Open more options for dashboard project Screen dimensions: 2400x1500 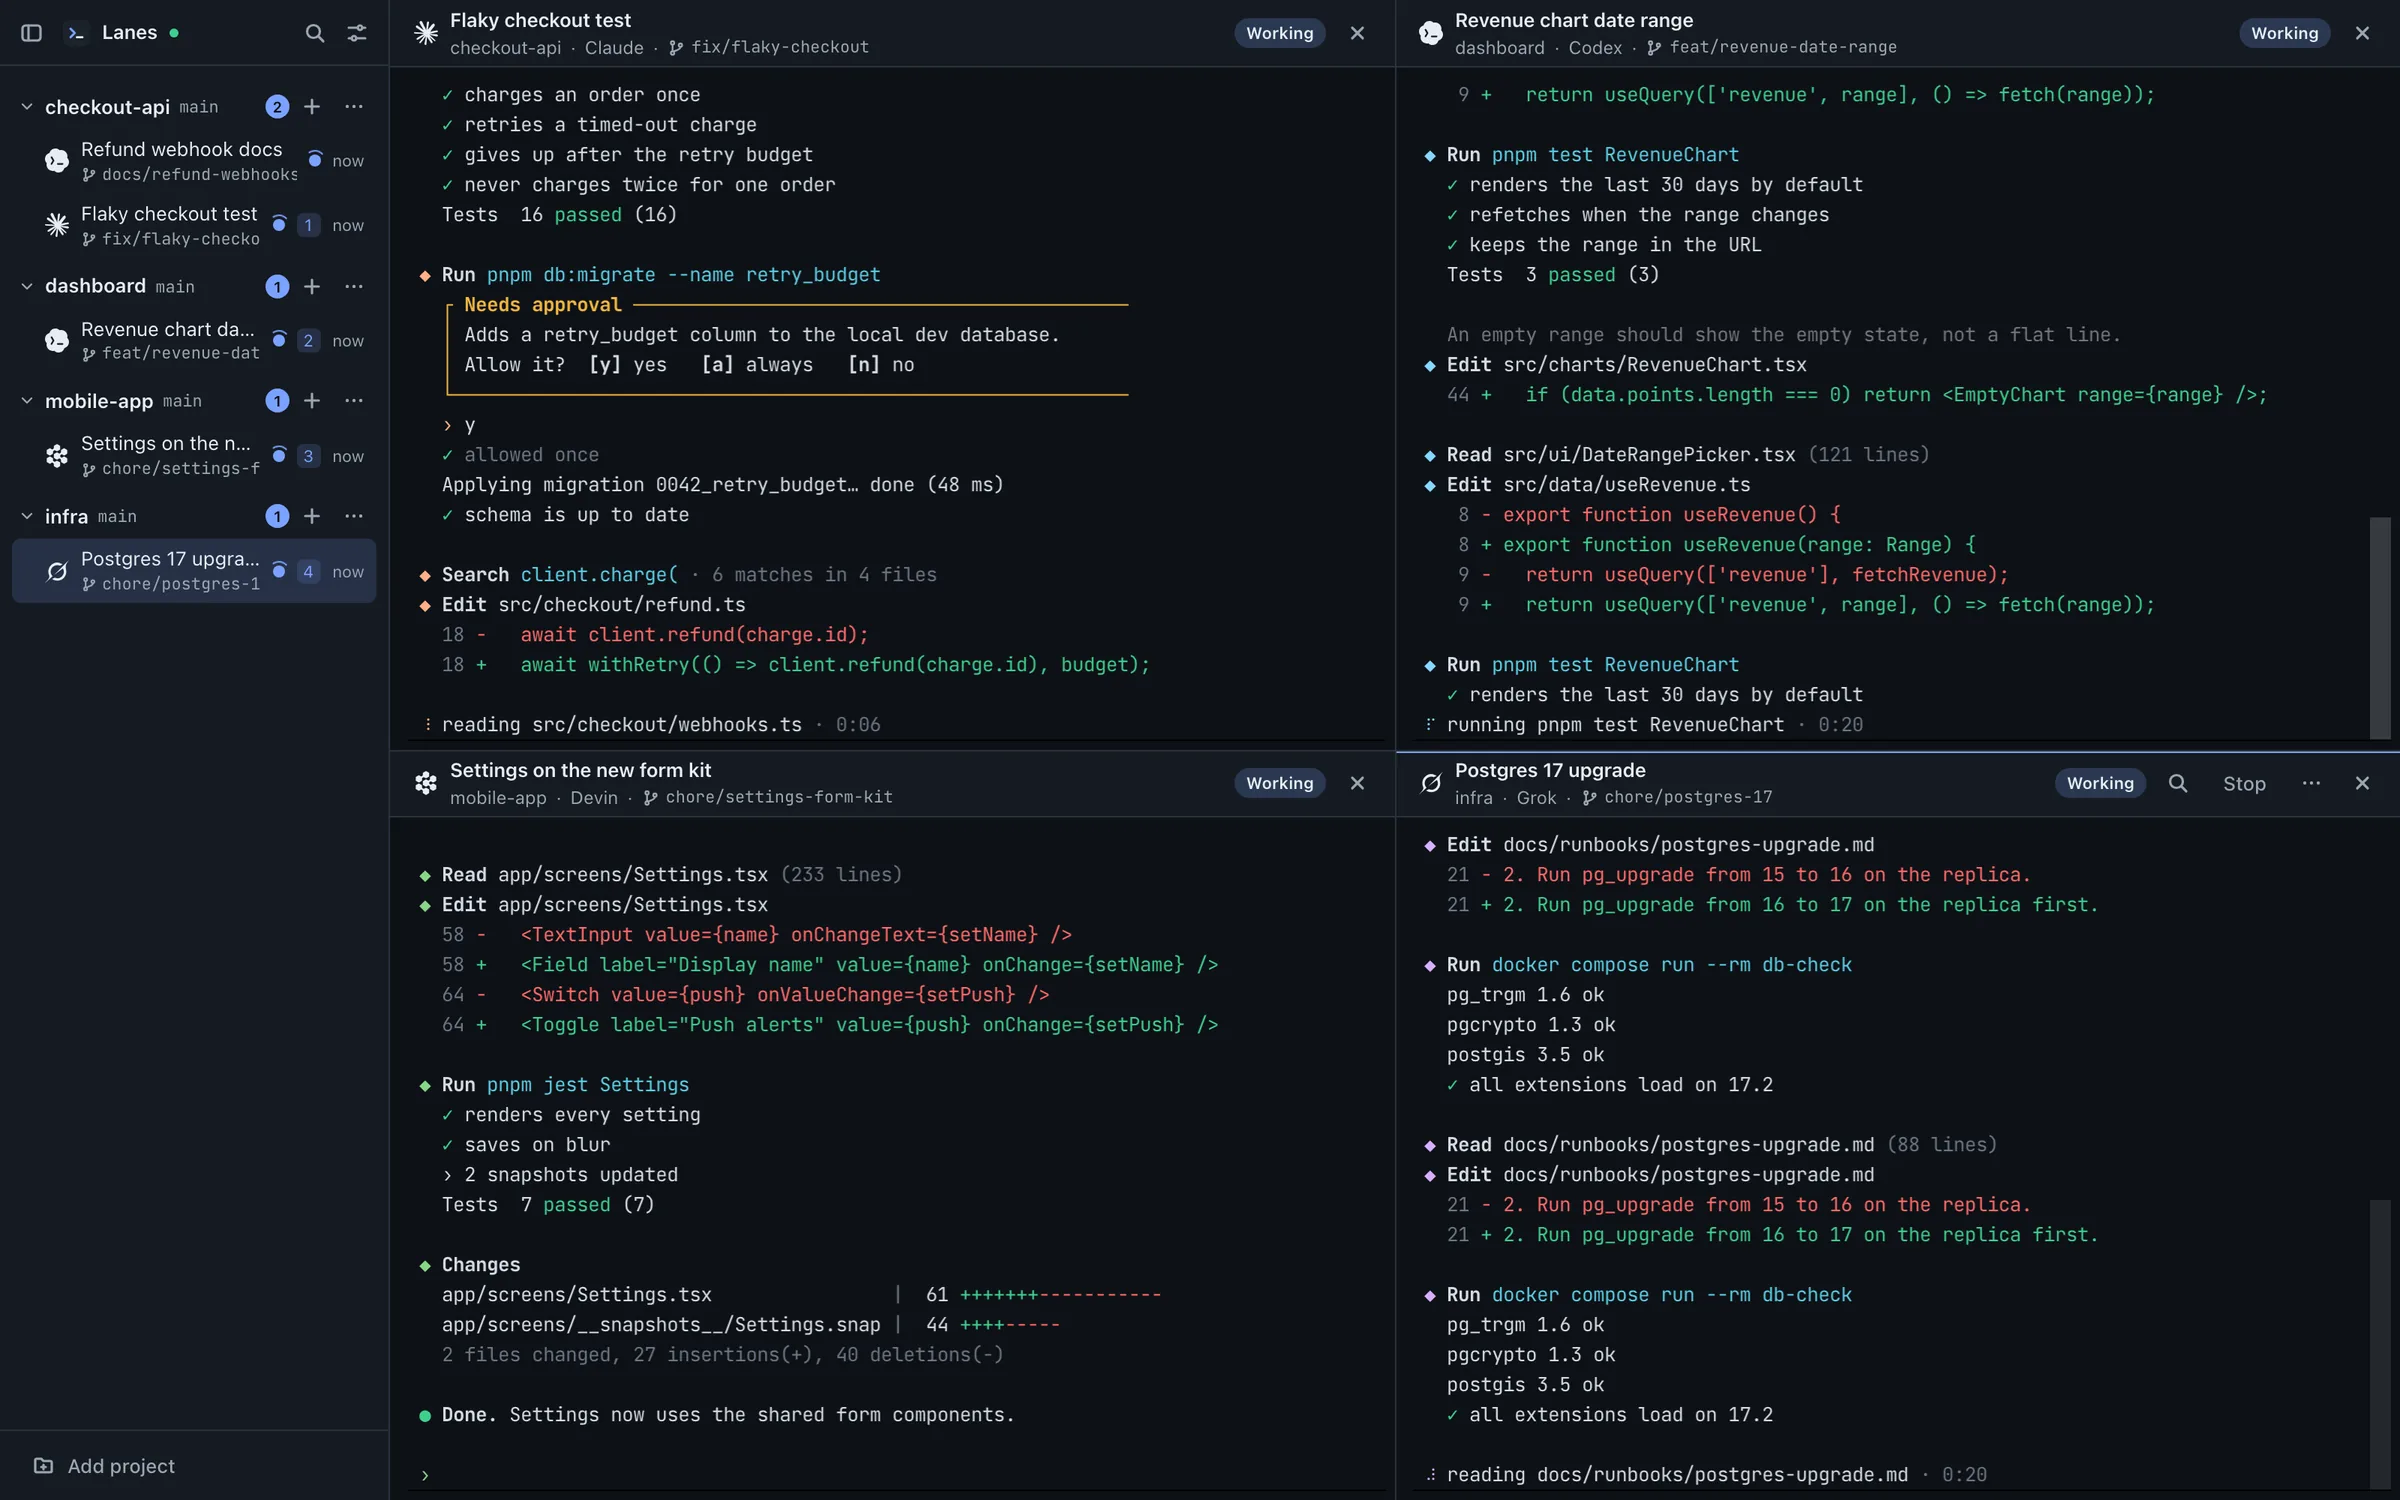click(x=353, y=287)
